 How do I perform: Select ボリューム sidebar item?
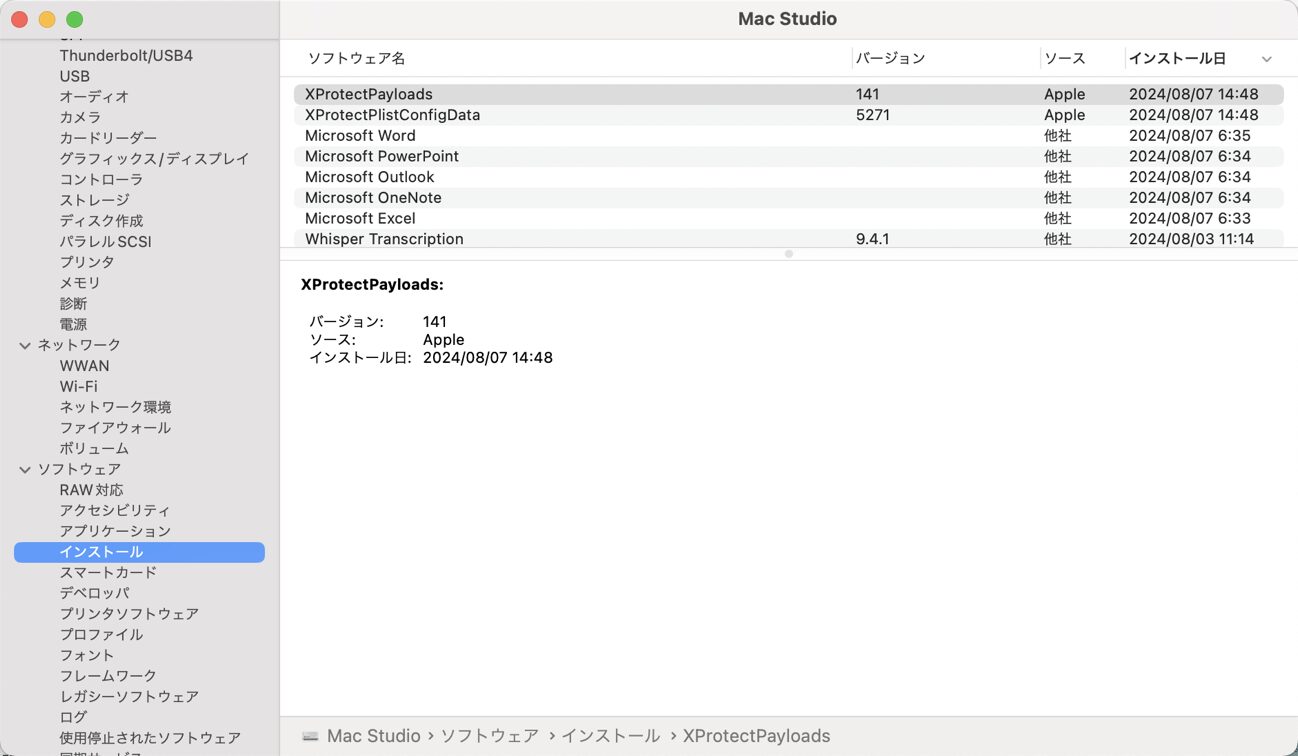(x=94, y=448)
